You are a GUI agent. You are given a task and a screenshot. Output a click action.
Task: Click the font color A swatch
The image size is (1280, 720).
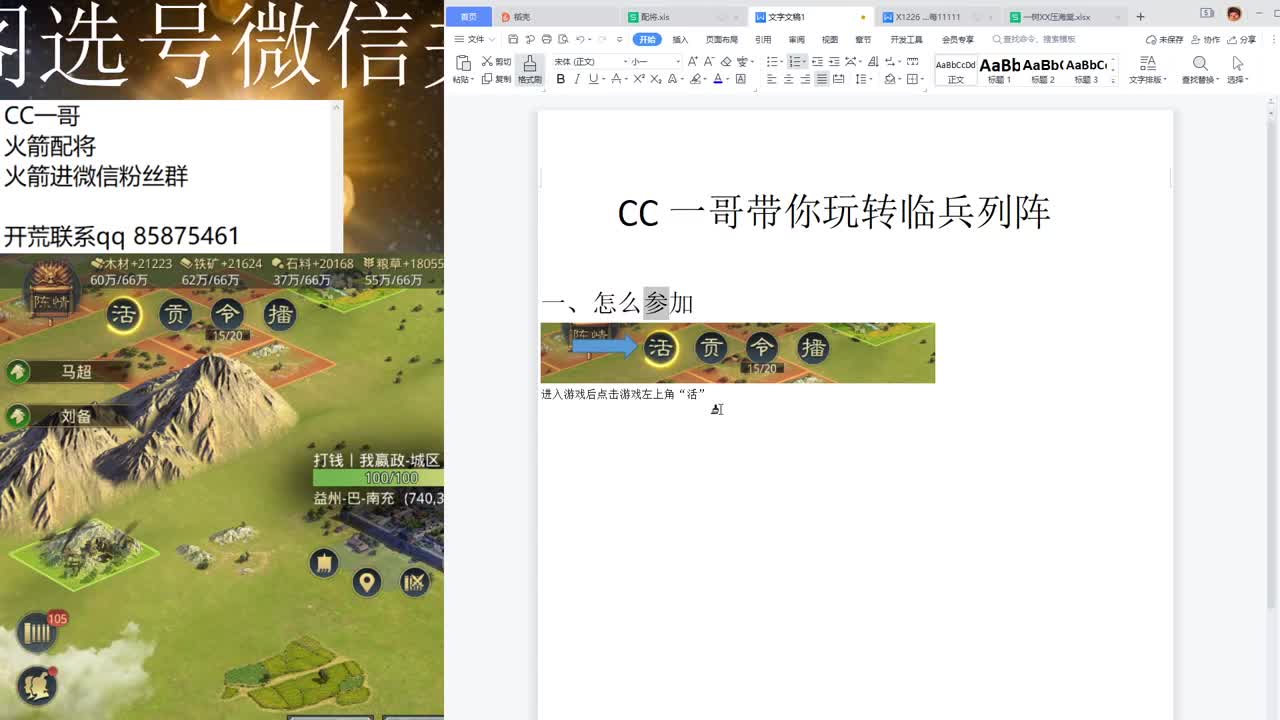point(718,79)
